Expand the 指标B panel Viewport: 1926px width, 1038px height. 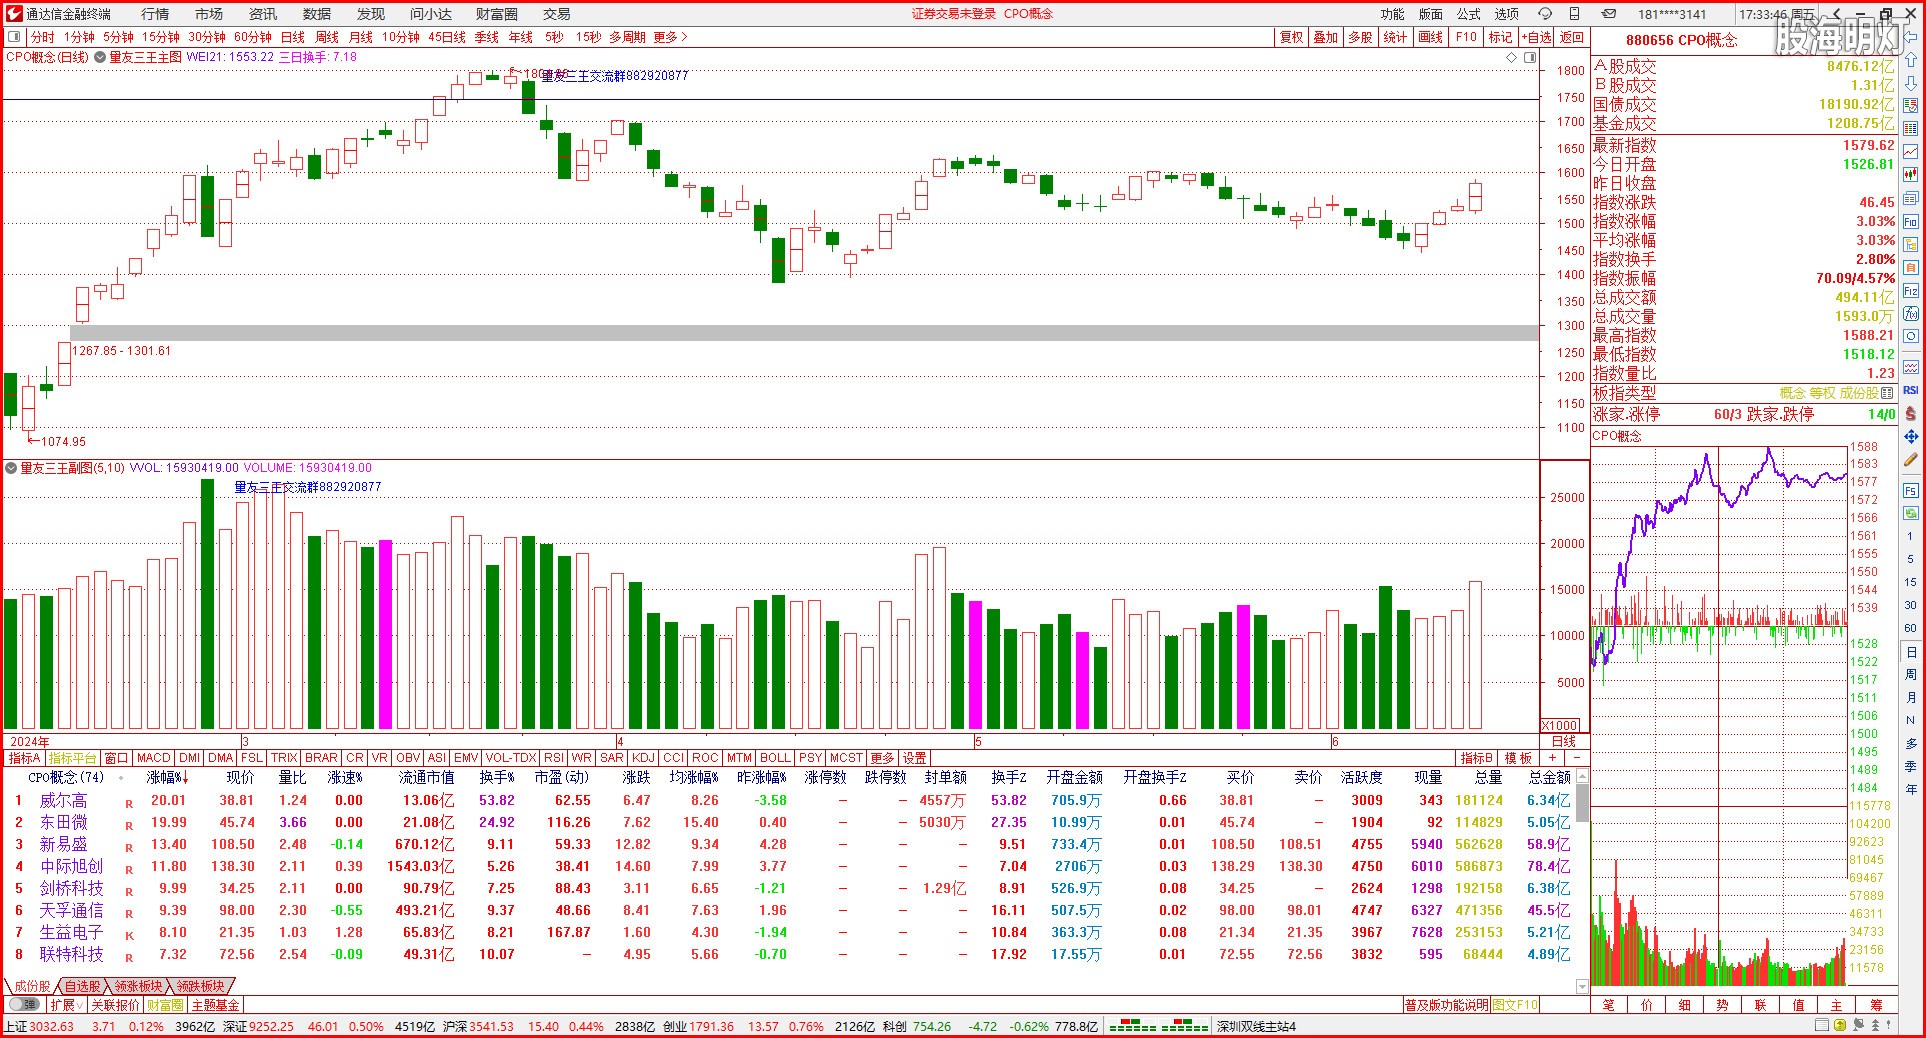pos(1477,758)
